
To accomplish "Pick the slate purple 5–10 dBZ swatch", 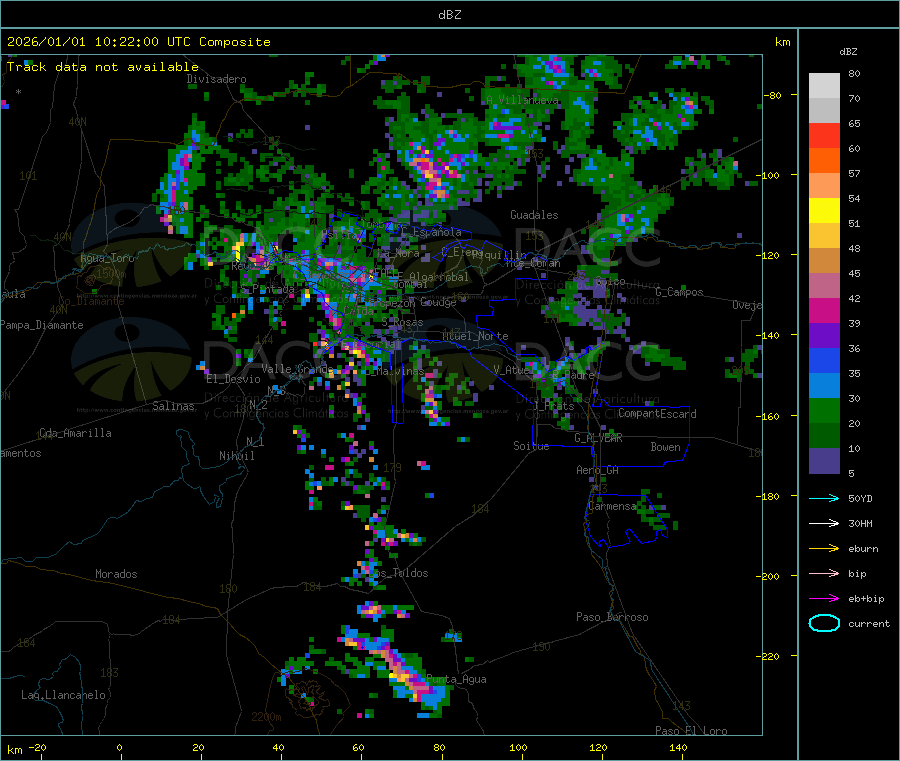I will click(824, 461).
